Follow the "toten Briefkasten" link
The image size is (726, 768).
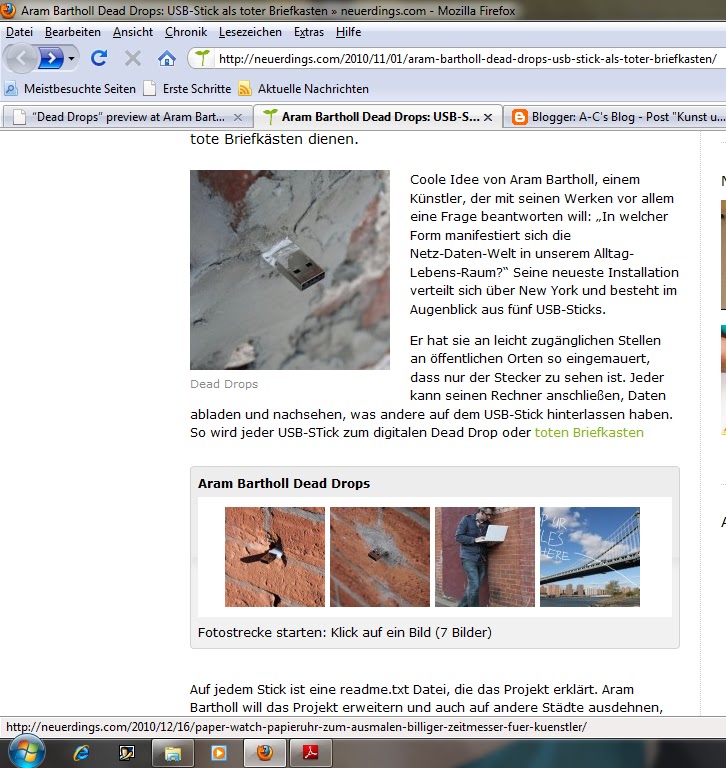tap(589, 432)
